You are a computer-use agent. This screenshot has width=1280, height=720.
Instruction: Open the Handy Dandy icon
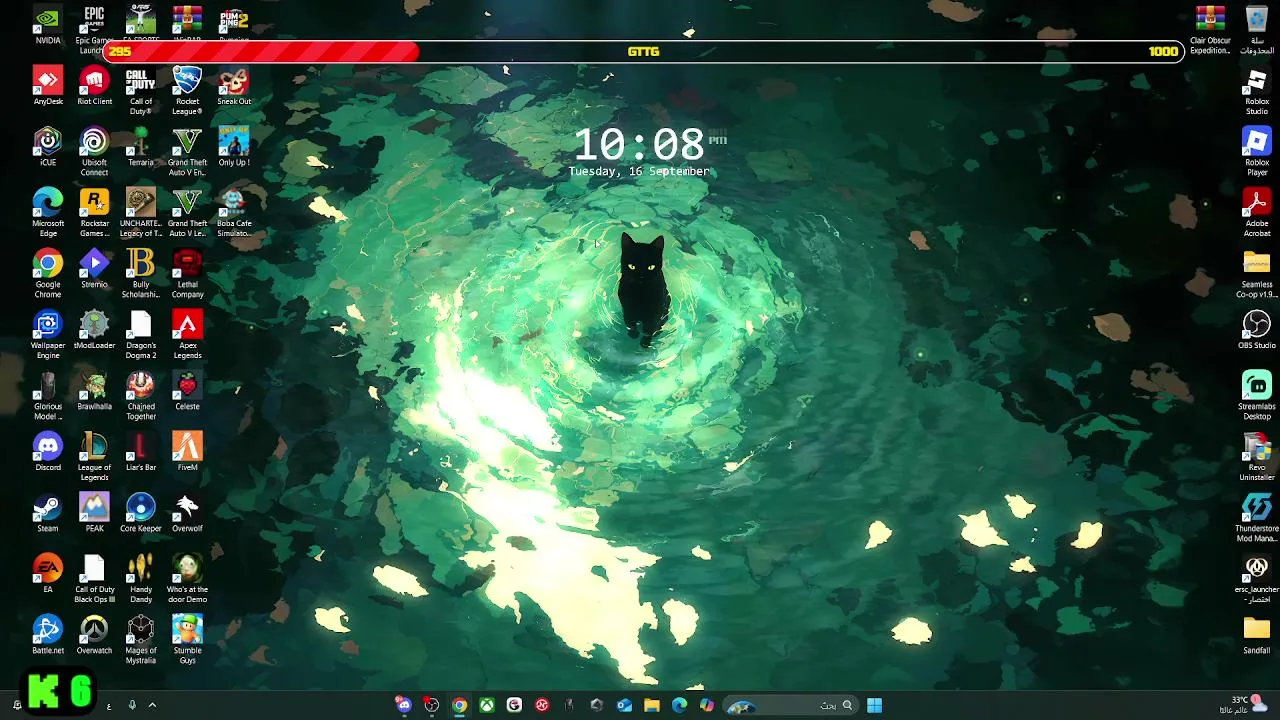[141, 578]
